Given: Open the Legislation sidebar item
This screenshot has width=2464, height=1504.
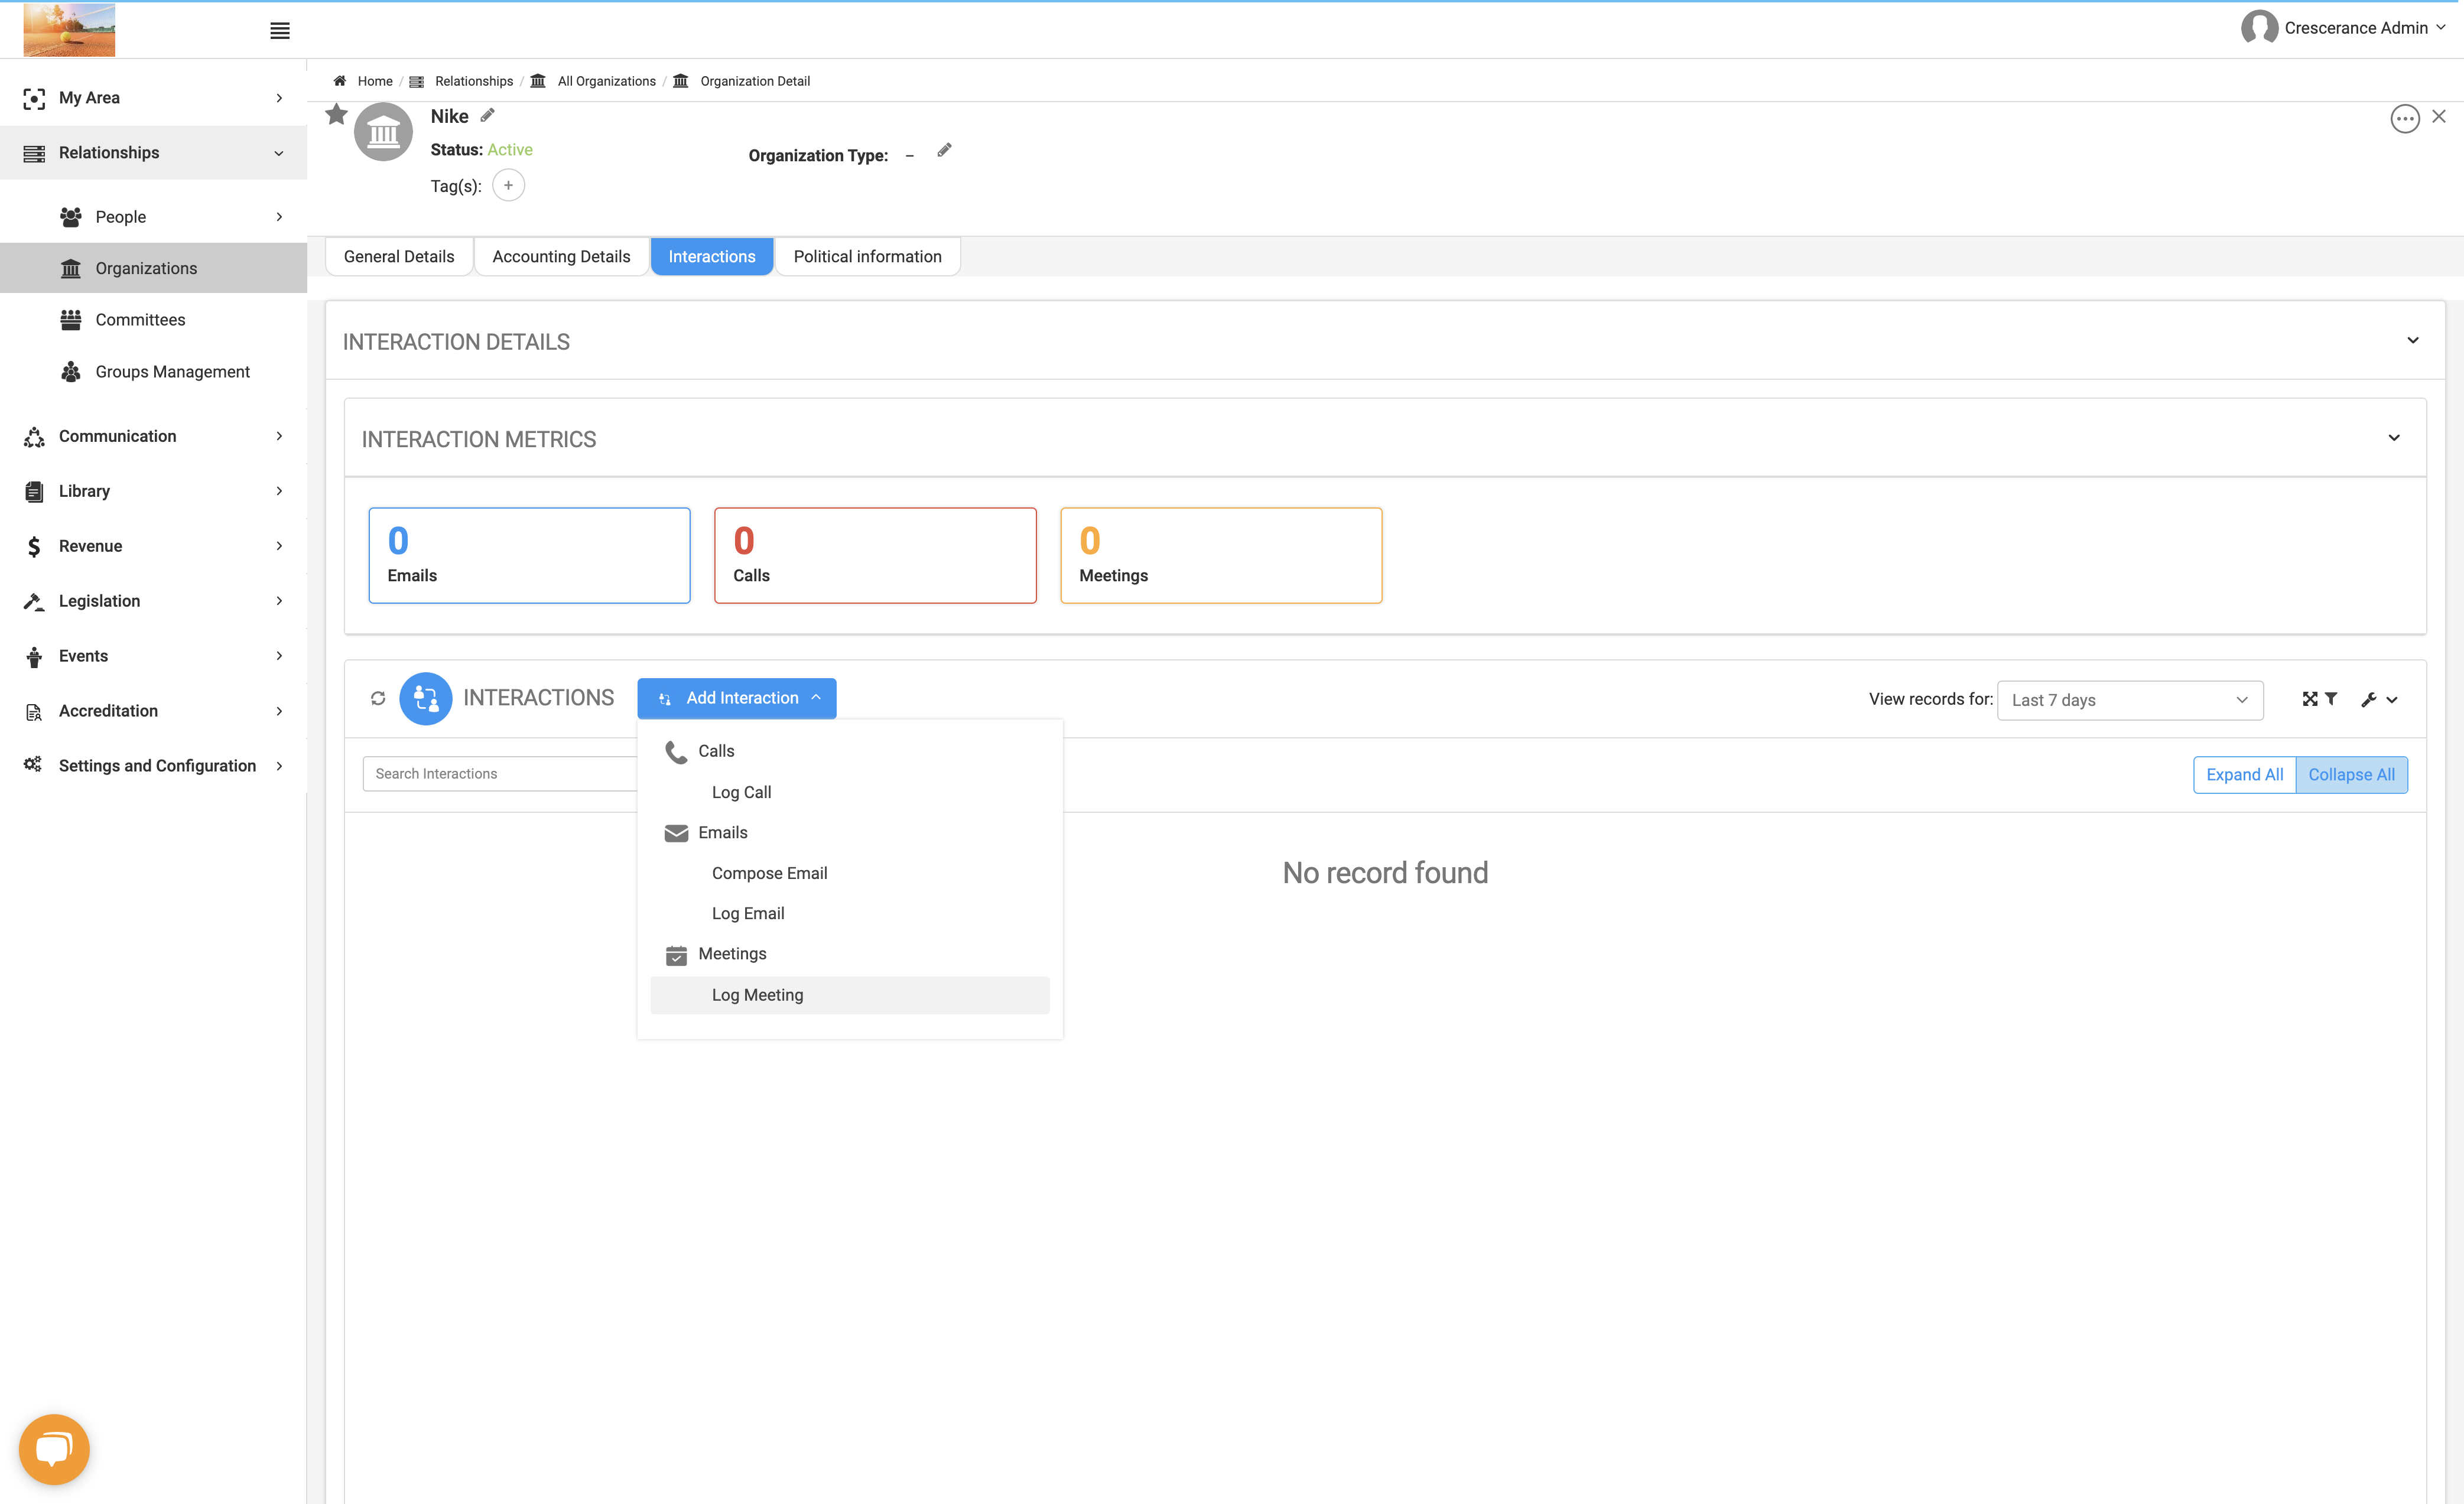Looking at the screenshot, I should [153, 601].
